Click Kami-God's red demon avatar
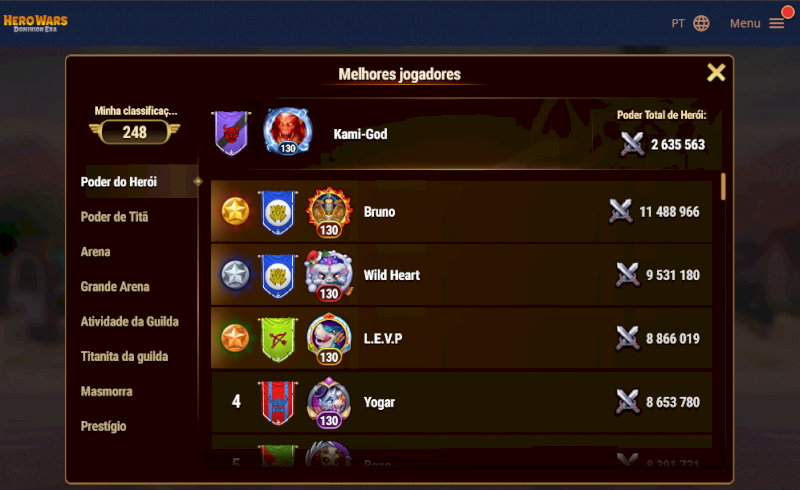Viewport: 800px width, 490px height. pos(288,131)
